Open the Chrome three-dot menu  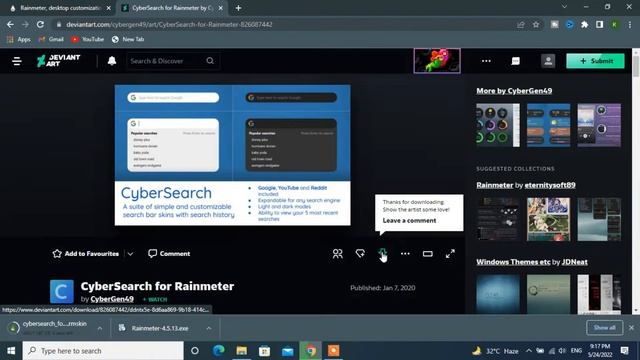630,24
